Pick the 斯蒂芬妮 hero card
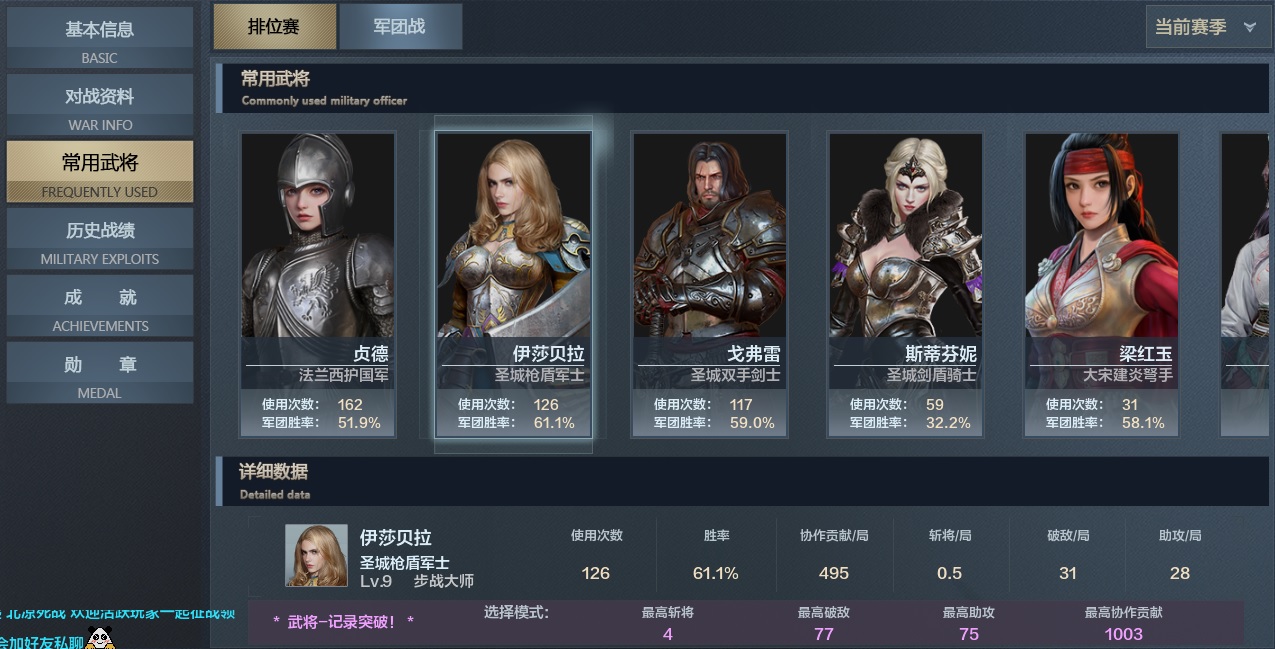The width and height of the screenshot is (1275, 649). [x=905, y=284]
